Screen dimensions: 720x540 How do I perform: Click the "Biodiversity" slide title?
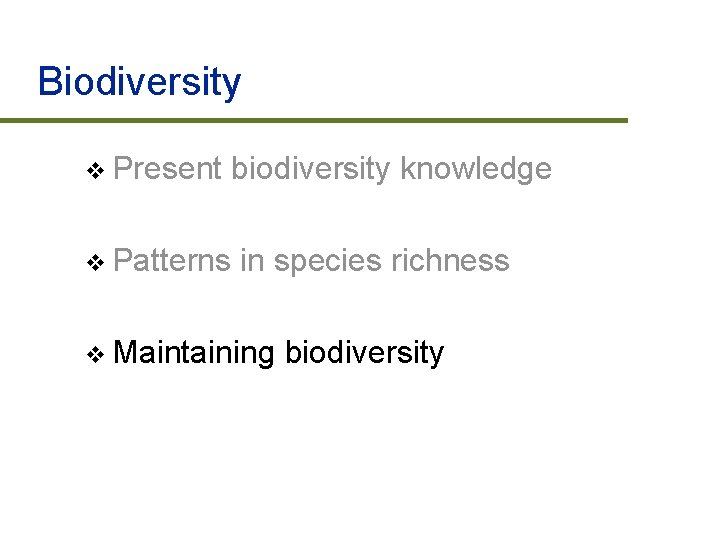click(x=139, y=82)
